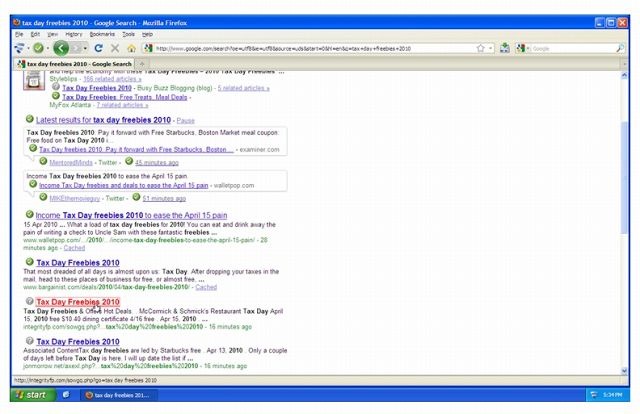
Task: Click rating icon beside Busy Buzz Blogging link
Action: [x=56, y=87]
